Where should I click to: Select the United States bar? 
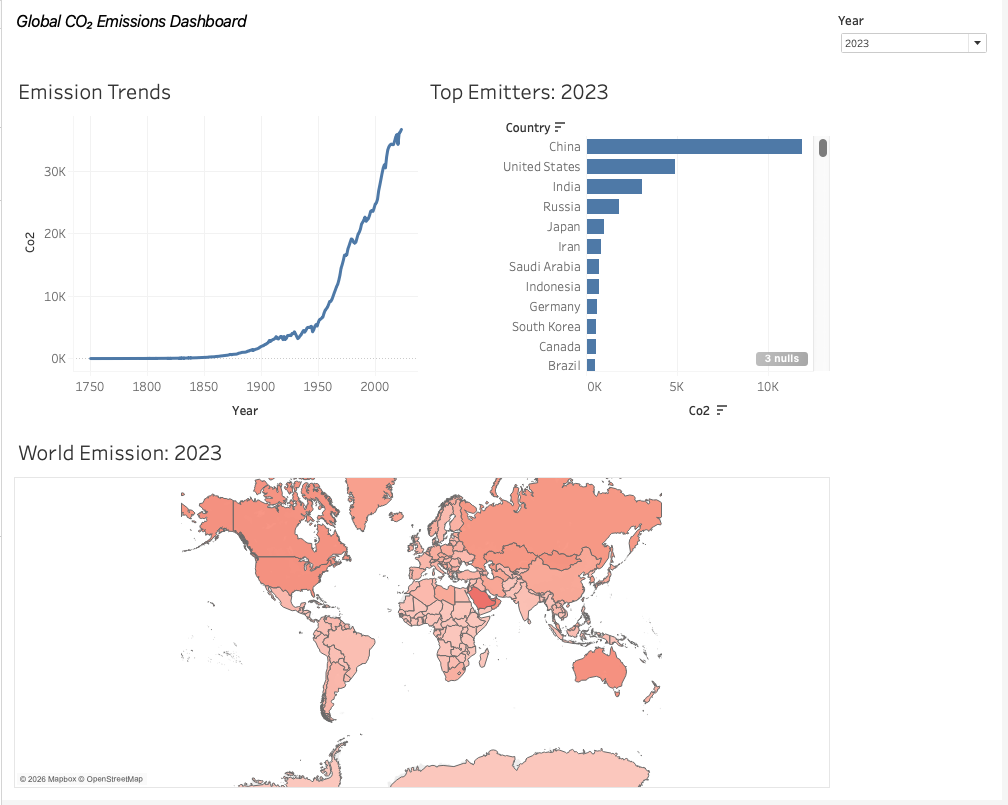tap(631, 167)
